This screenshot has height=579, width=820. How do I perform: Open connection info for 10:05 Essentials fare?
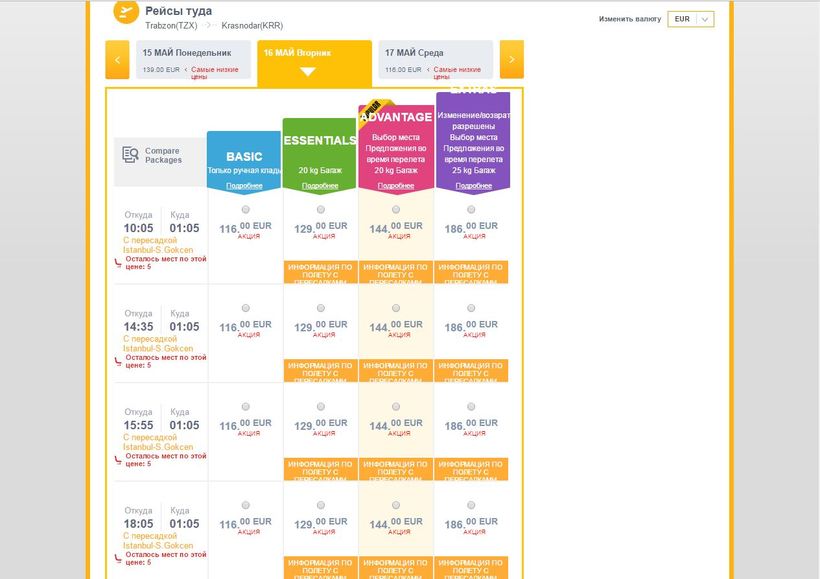(x=320, y=272)
